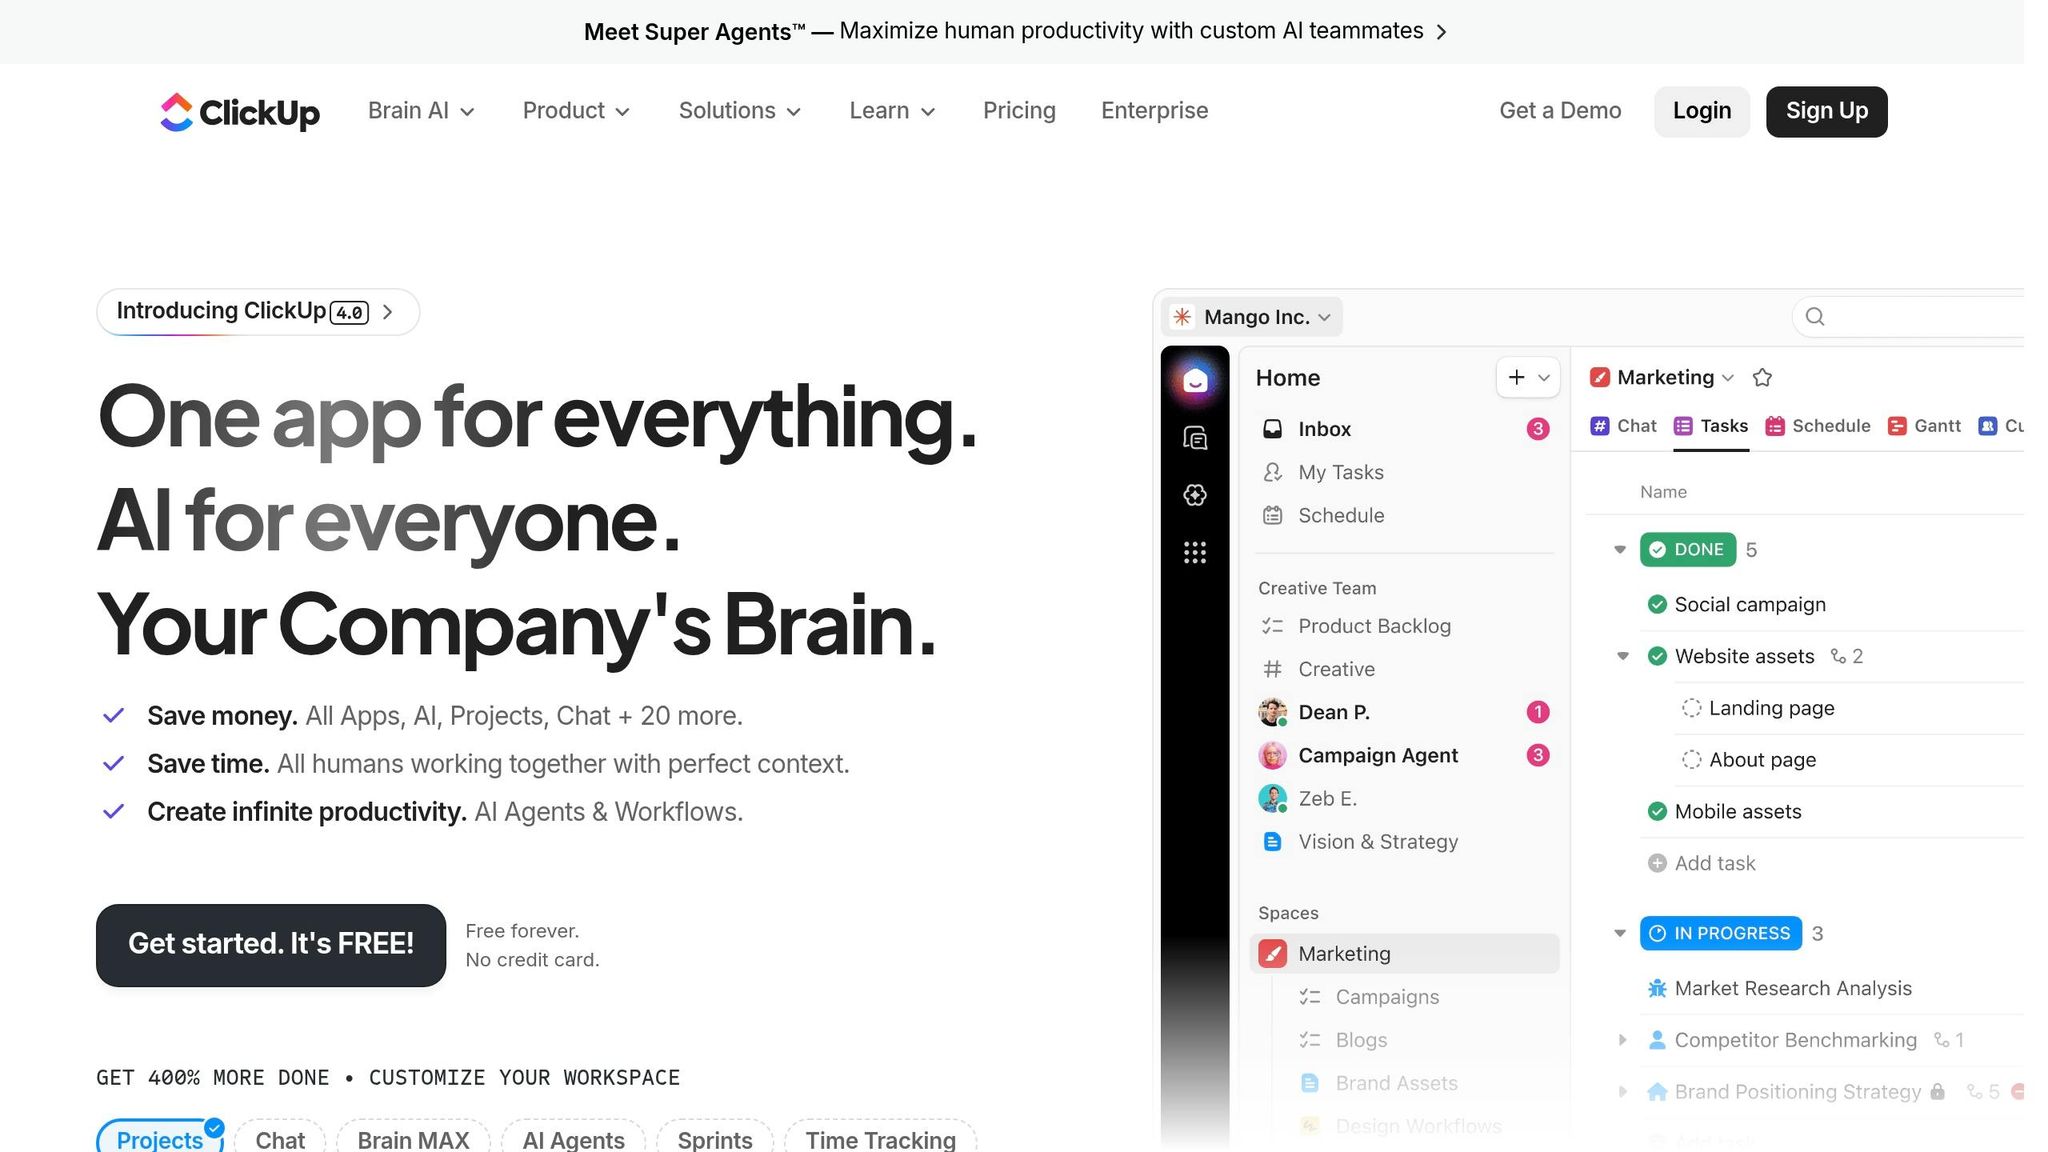Screen dimensions: 2048x1152
Task: Switch to the Tasks view tab
Action: (x=1711, y=426)
